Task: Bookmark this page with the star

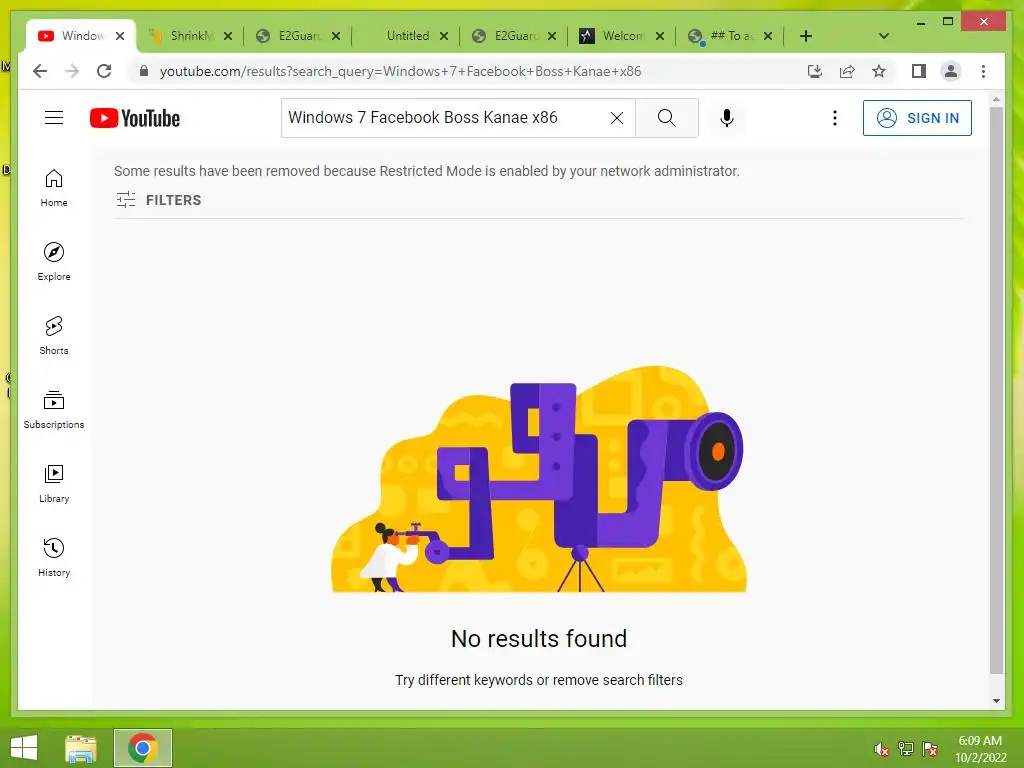Action: click(879, 71)
